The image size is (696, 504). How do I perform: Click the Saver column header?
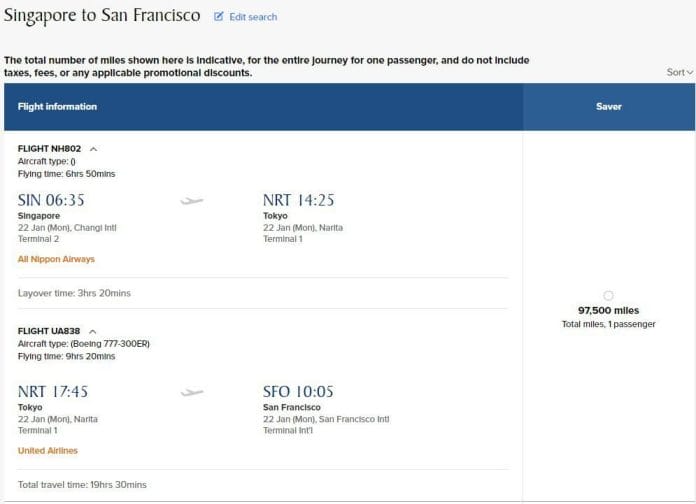[609, 107]
